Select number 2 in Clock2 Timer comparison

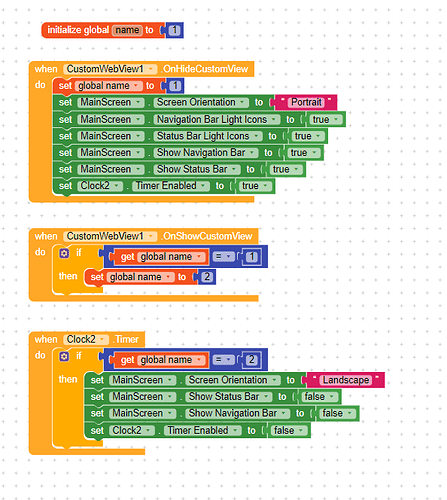point(252,360)
